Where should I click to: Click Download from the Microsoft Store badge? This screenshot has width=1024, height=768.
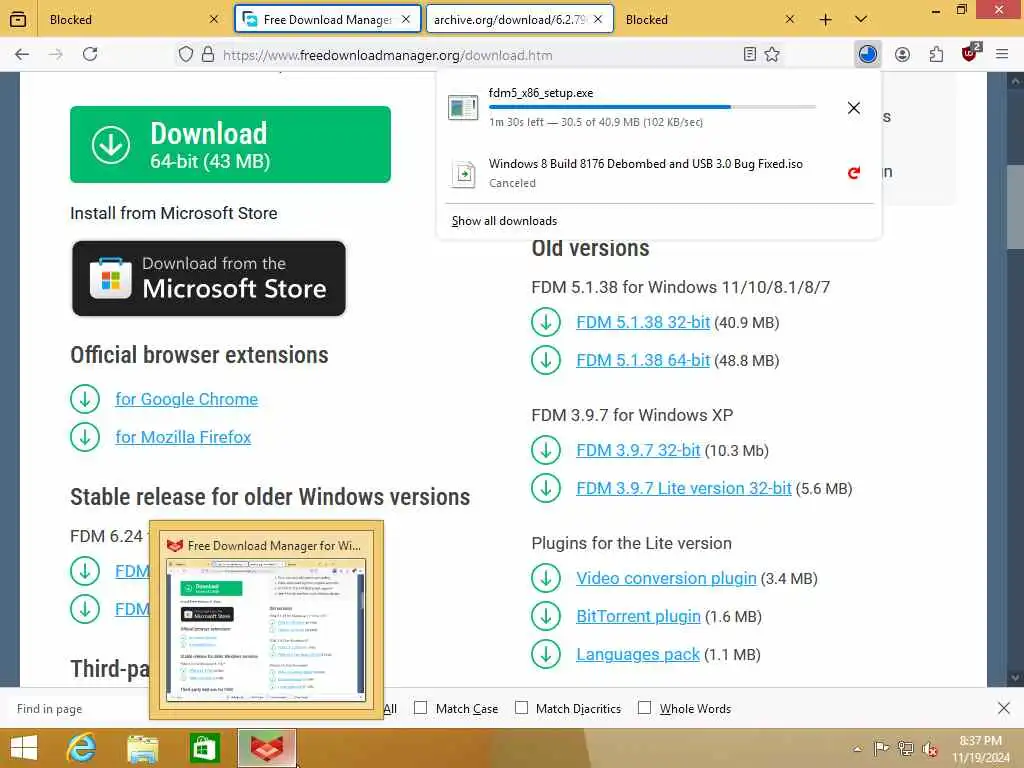coord(209,278)
